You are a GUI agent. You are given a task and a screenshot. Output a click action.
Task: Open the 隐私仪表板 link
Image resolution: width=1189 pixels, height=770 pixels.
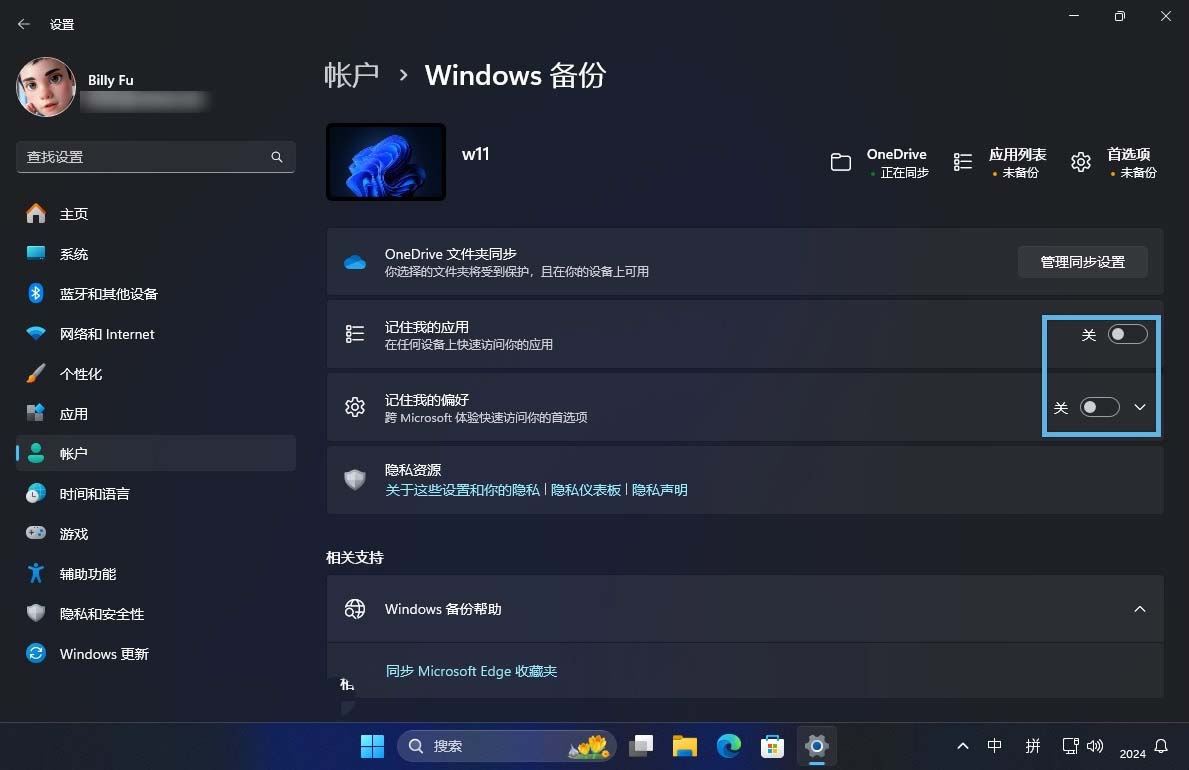[x=585, y=490]
